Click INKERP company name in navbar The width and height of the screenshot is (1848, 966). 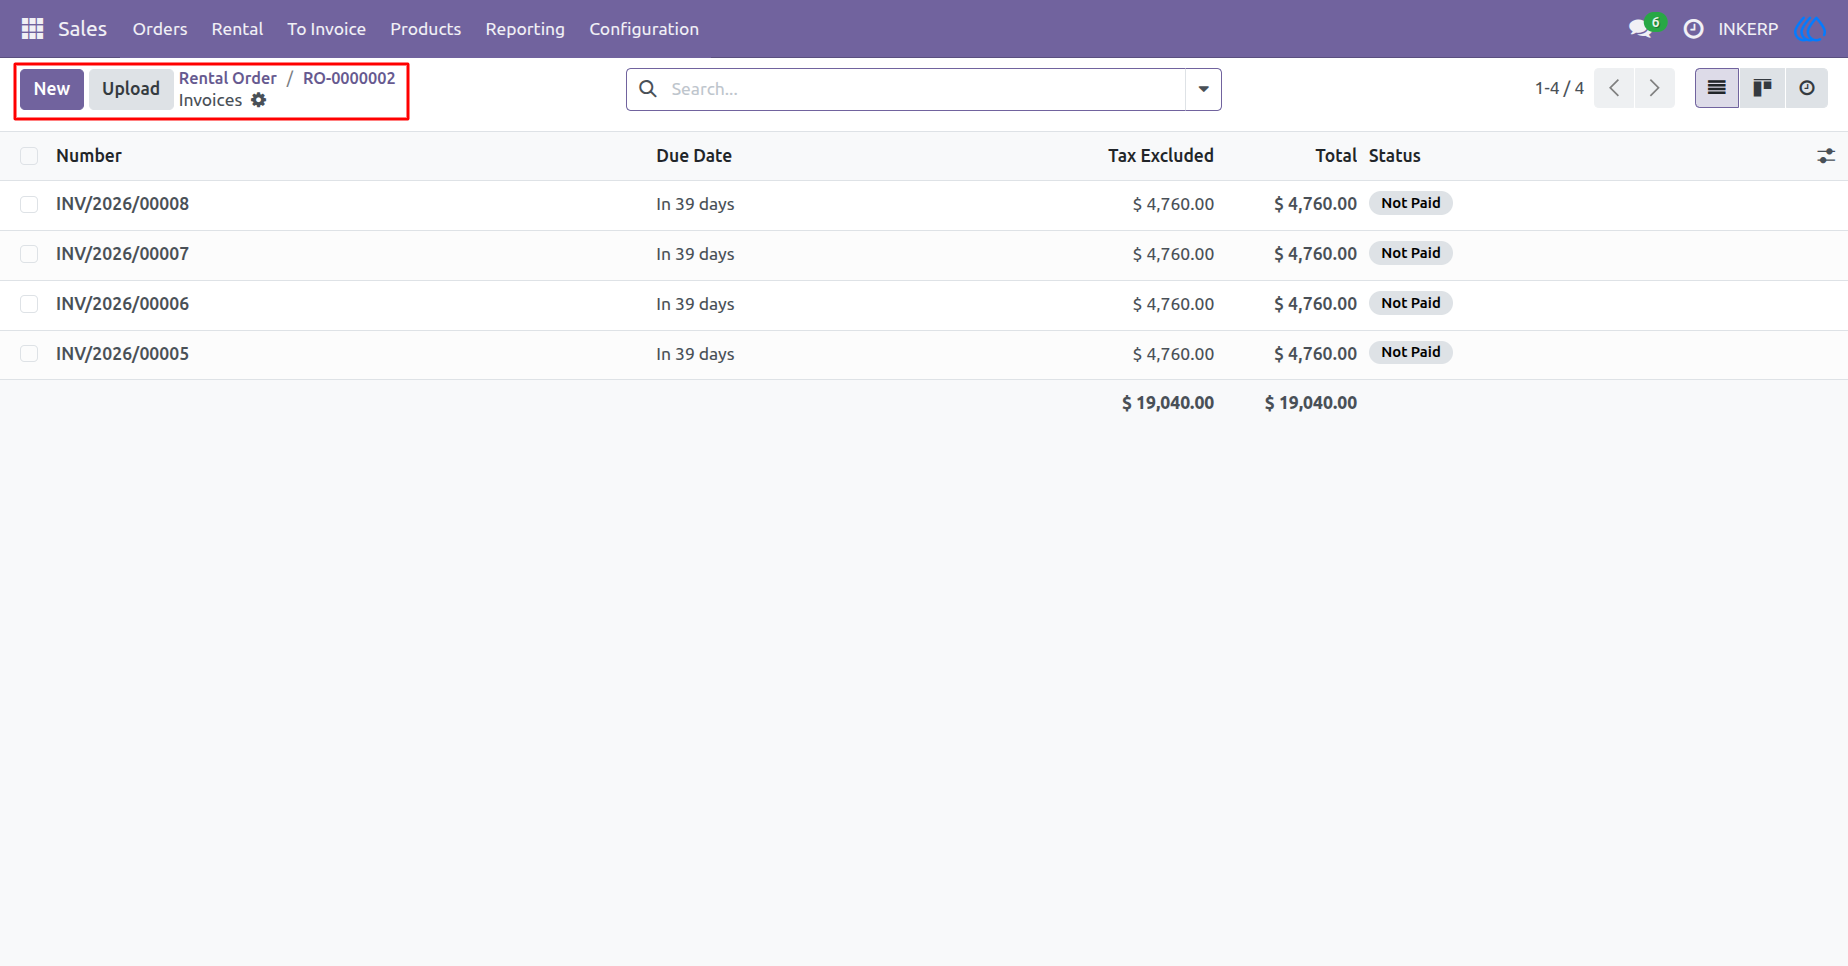click(x=1748, y=29)
